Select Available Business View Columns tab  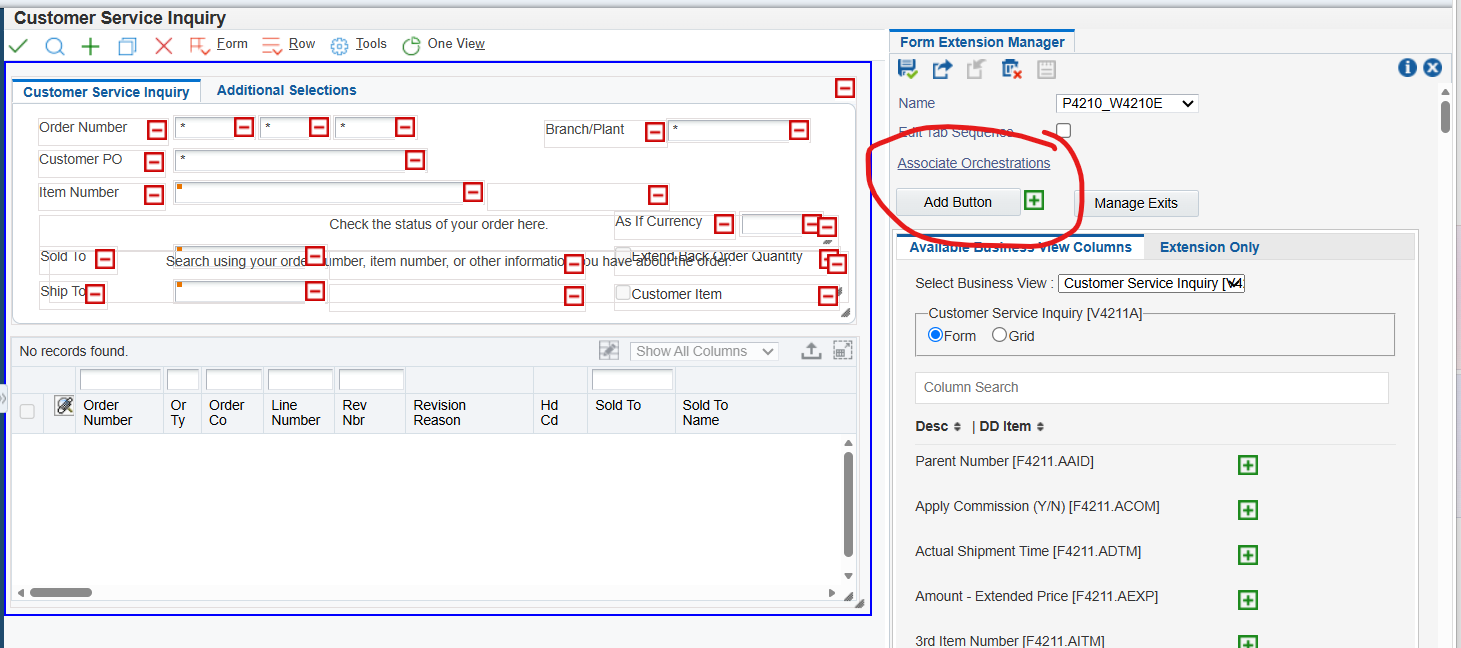pos(1020,247)
